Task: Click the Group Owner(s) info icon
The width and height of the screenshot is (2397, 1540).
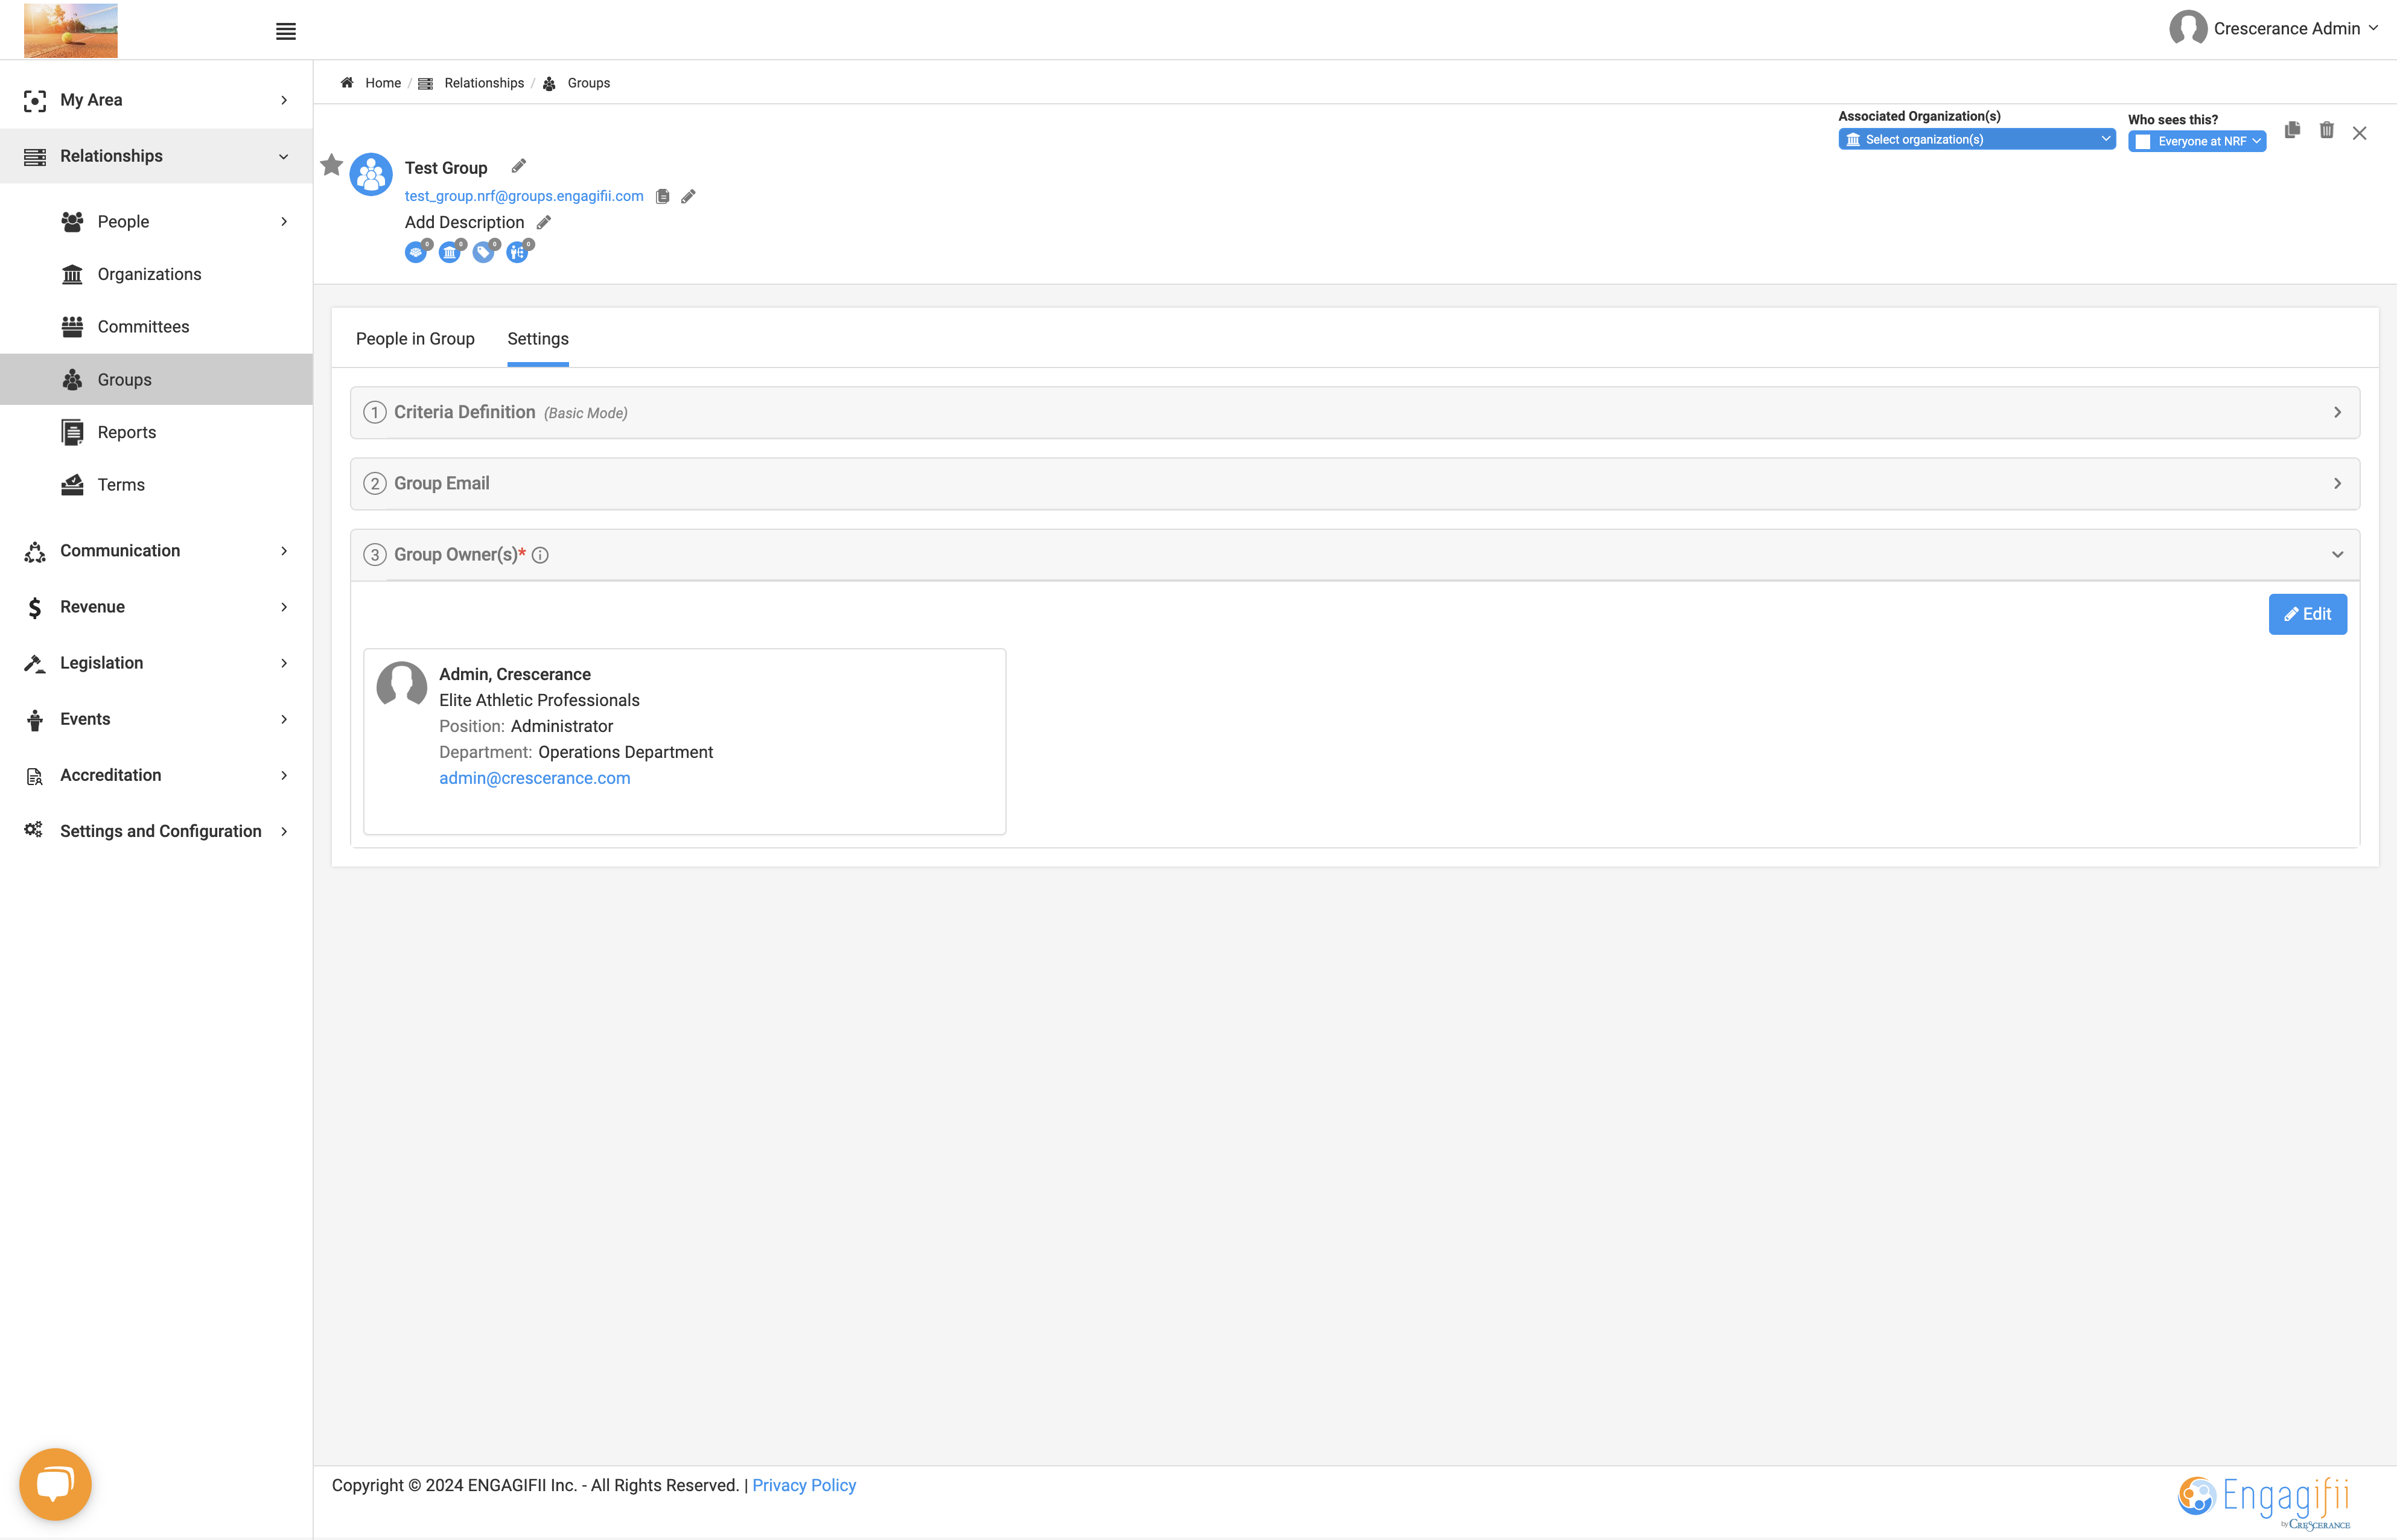Action: tap(540, 555)
